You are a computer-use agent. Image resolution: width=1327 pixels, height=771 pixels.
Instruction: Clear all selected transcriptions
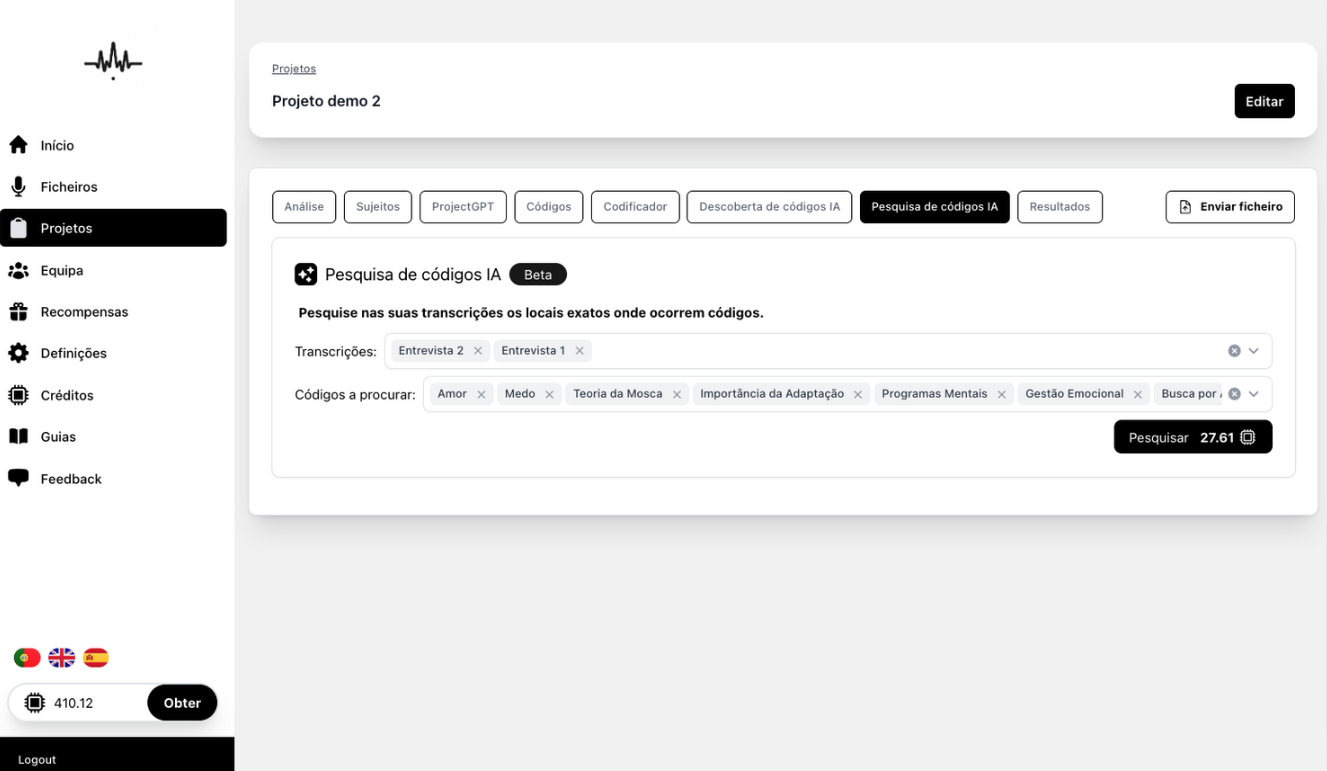(1234, 351)
